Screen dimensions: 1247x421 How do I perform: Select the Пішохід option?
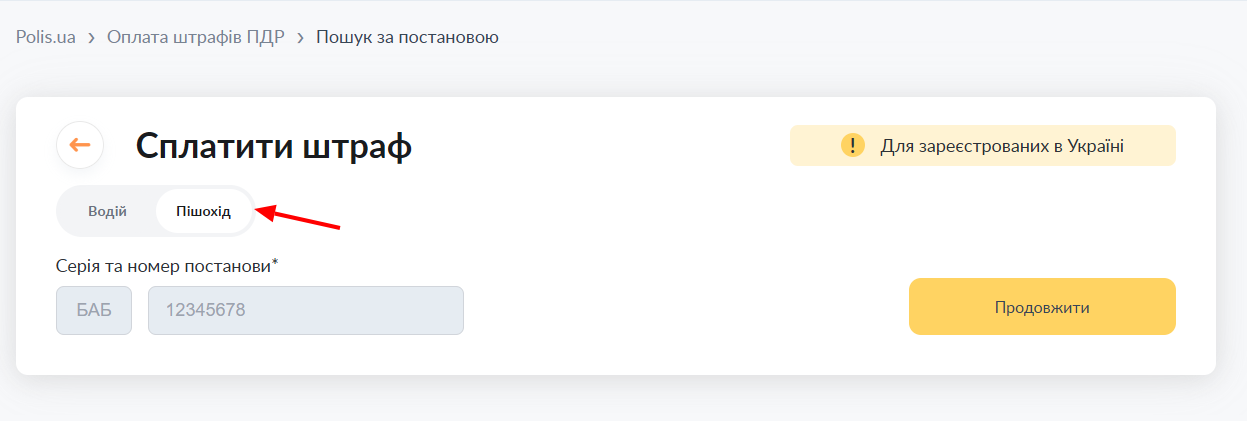[203, 211]
